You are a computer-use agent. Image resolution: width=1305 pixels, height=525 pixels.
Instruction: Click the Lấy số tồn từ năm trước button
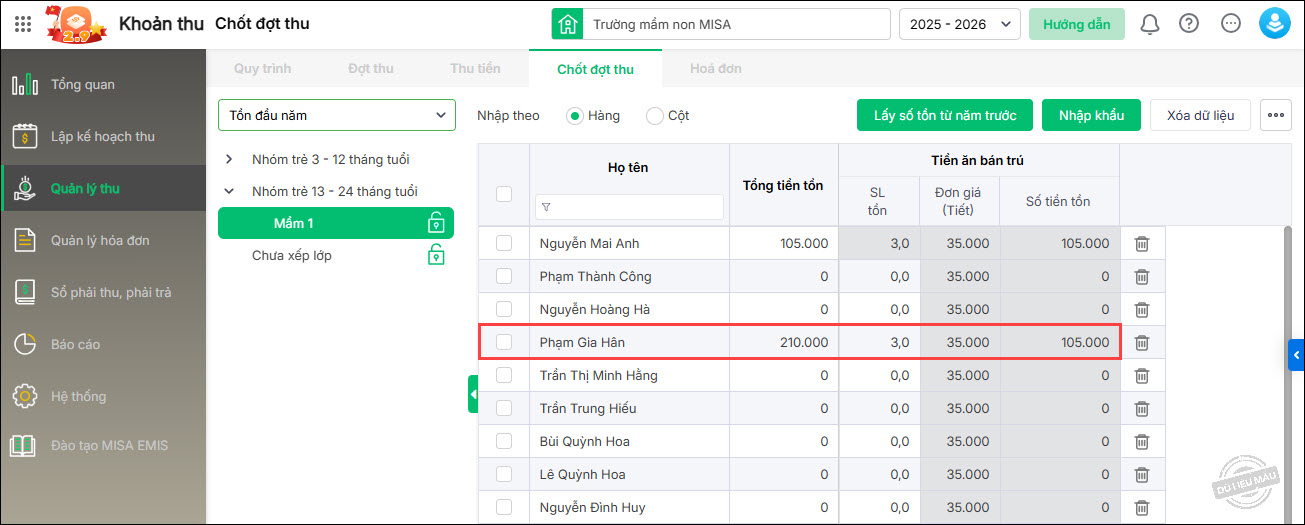[x=944, y=115]
